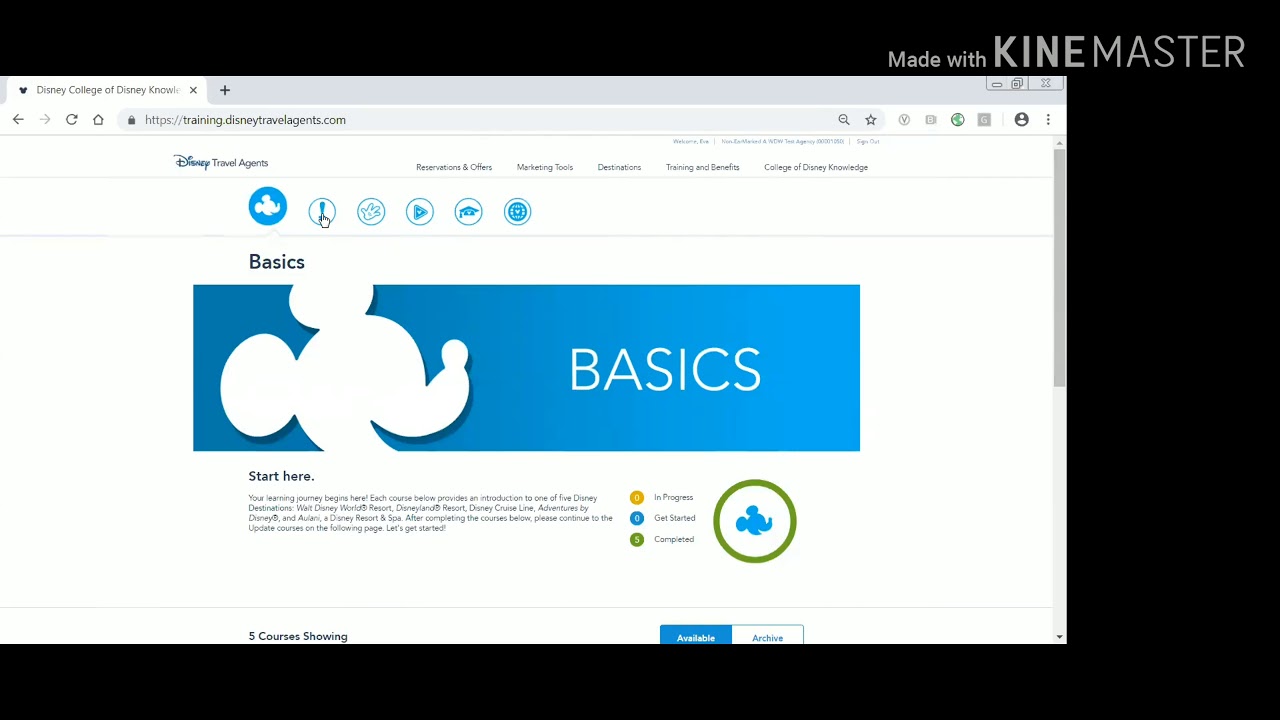1280x720 pixels.
Task: Click the Start here. heading
Action: point(281,476)
